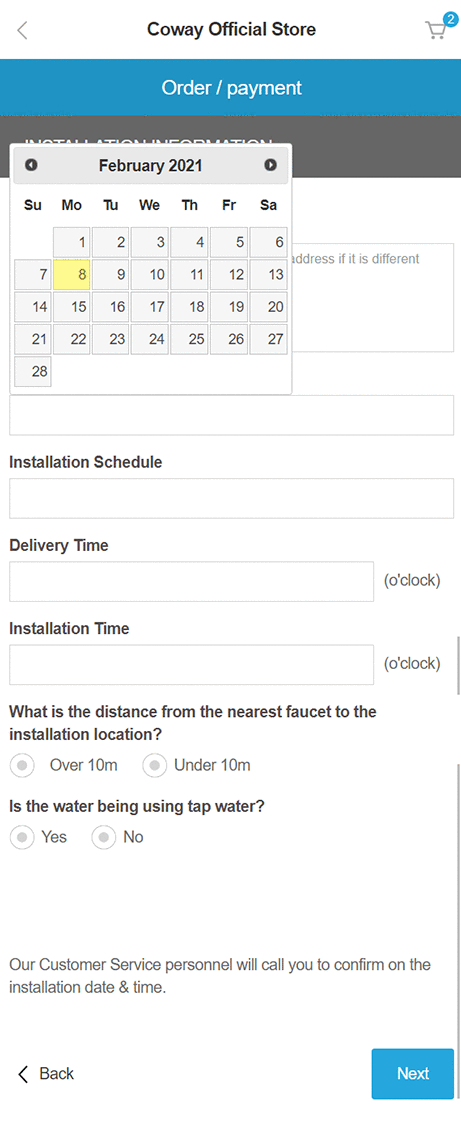Select February 20 date cell
Screen dimensions: 461x1129
(269, 307)
